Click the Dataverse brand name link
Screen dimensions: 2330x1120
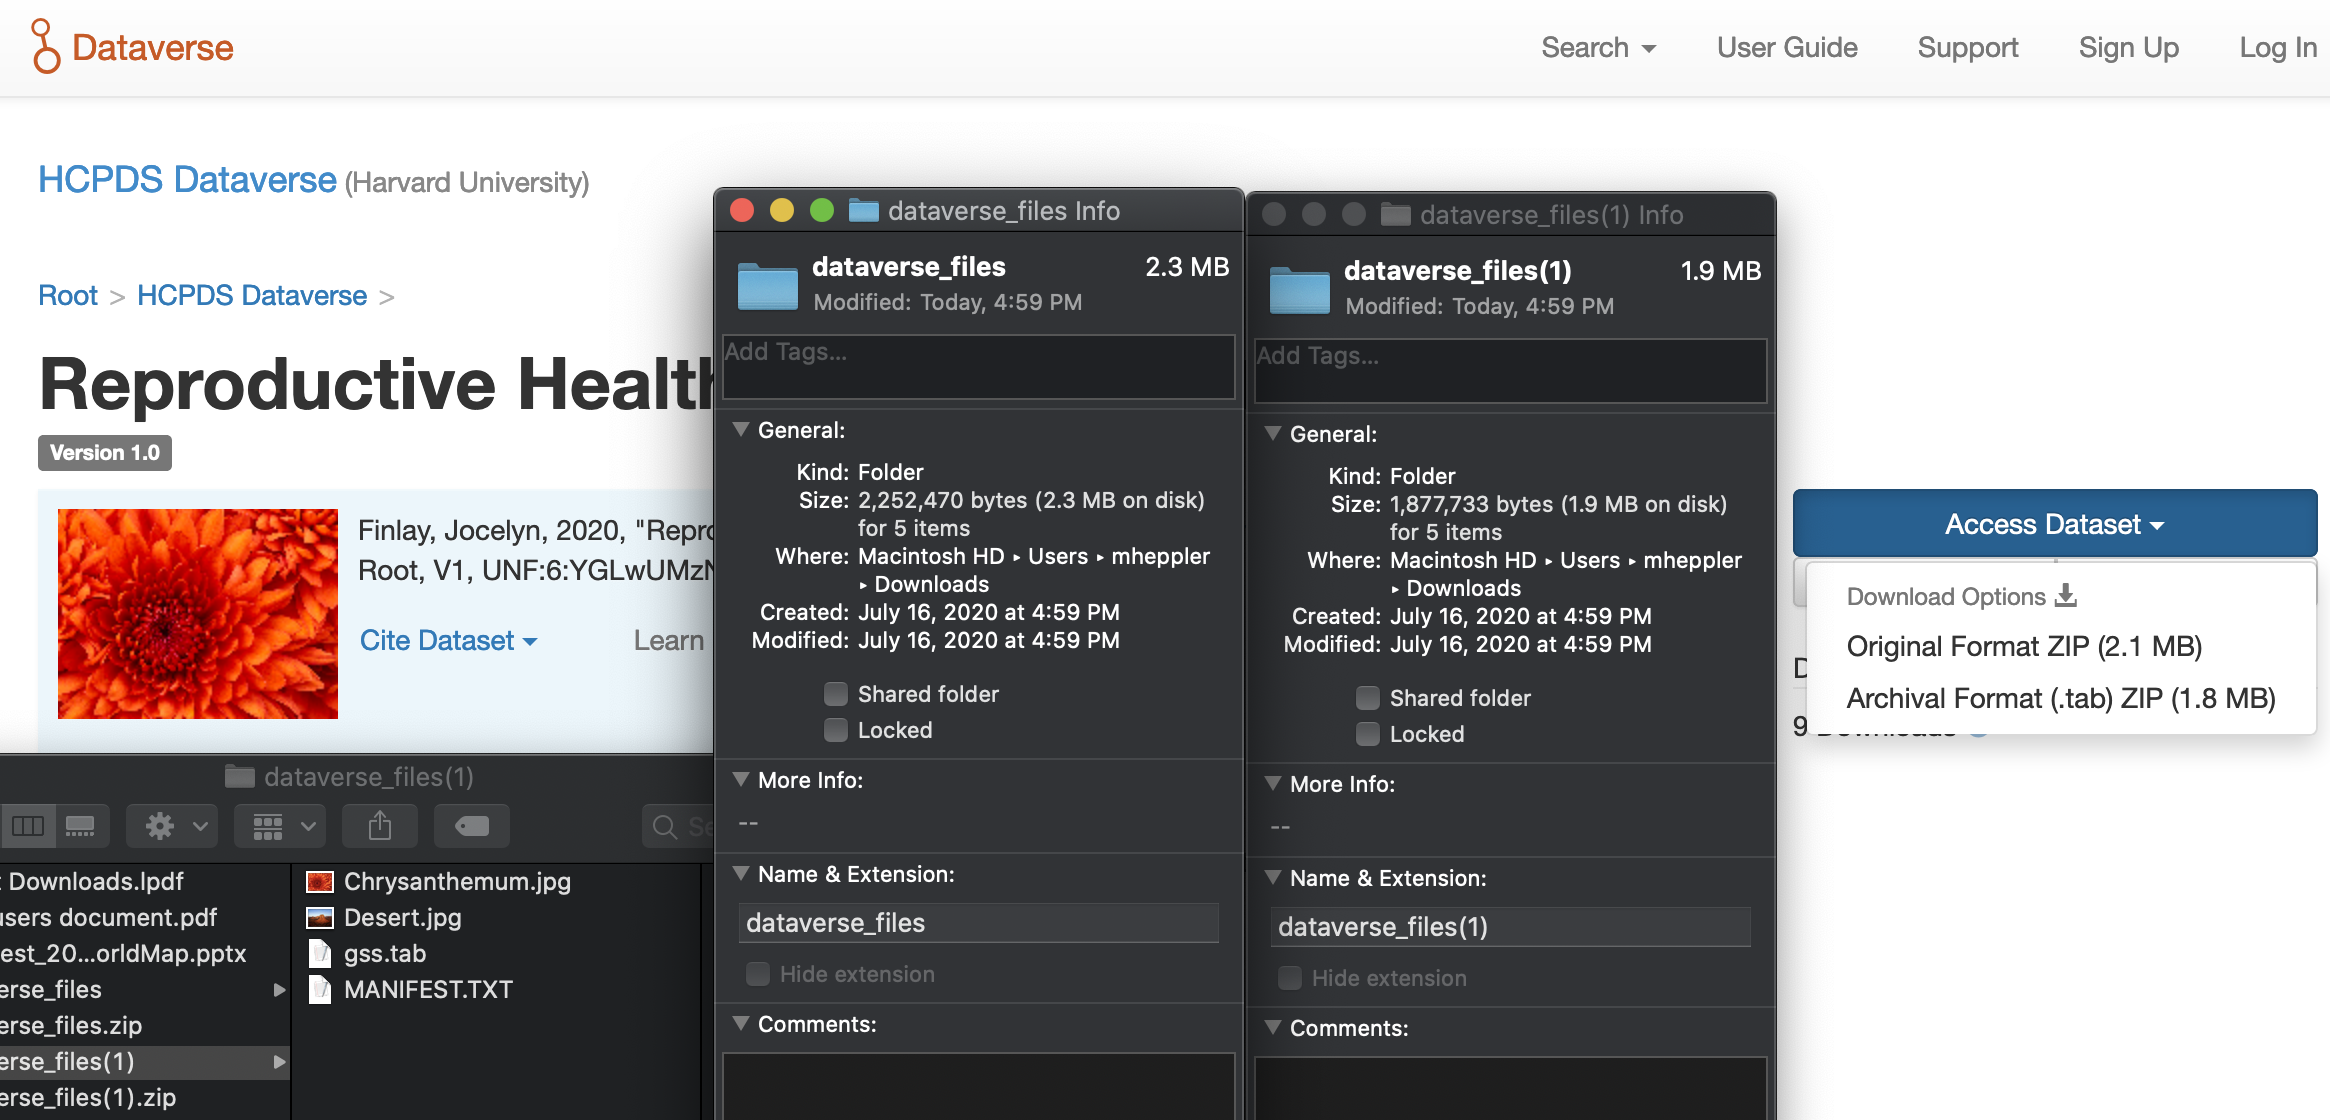tap(152, 47)
